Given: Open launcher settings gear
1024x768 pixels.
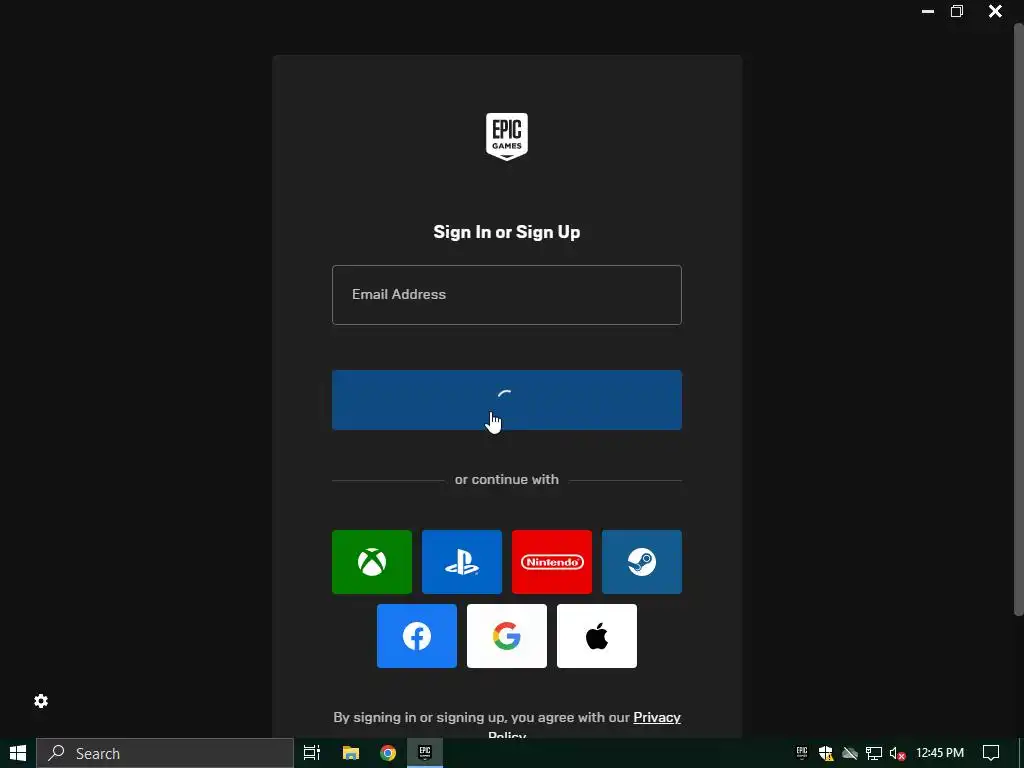Looking at the screenshot, I should 41,701.
